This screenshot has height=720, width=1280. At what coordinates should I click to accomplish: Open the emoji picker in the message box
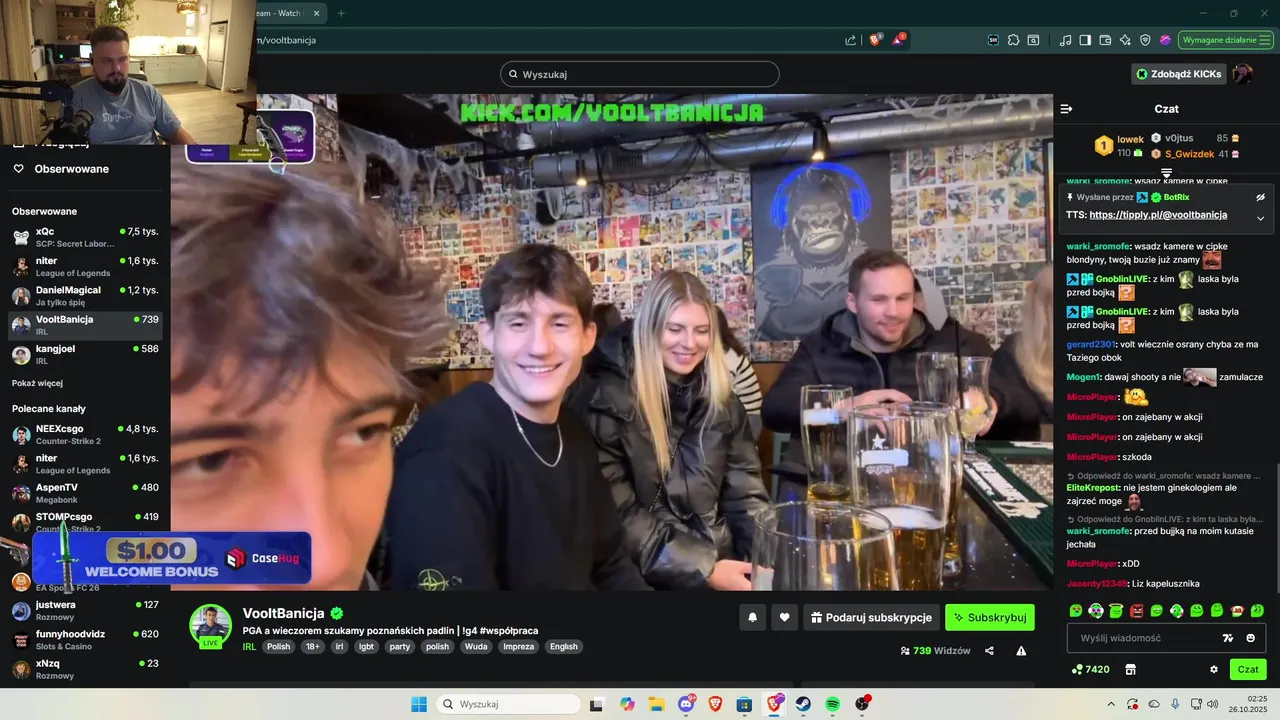coord(1251,638)
